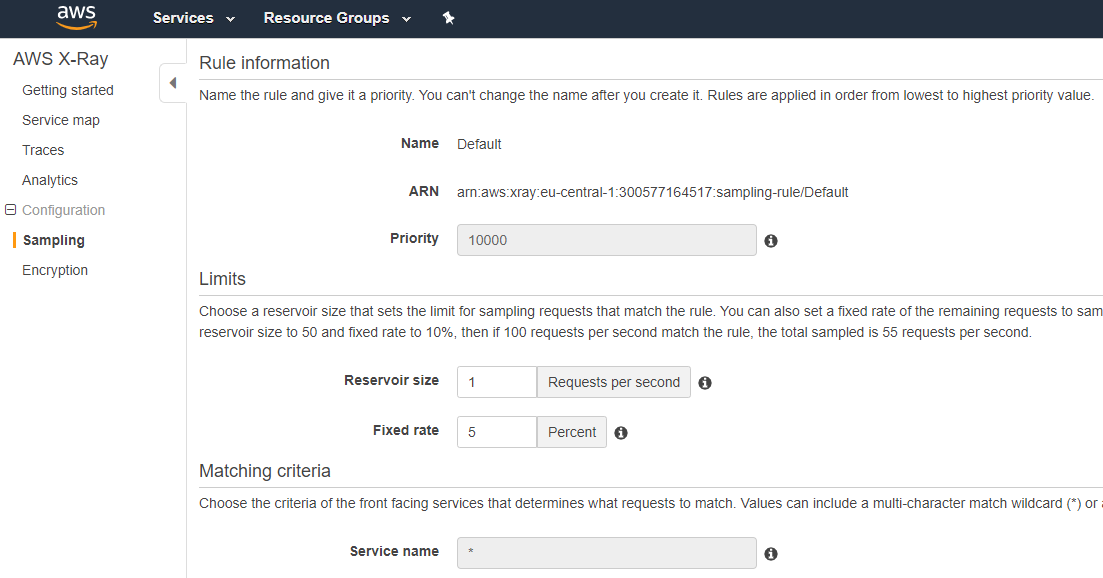Click the pushpin icon in the navigation bar
Image resolution: width=1103 pixels, height=578 pixels.
click(x=448, y=17)
